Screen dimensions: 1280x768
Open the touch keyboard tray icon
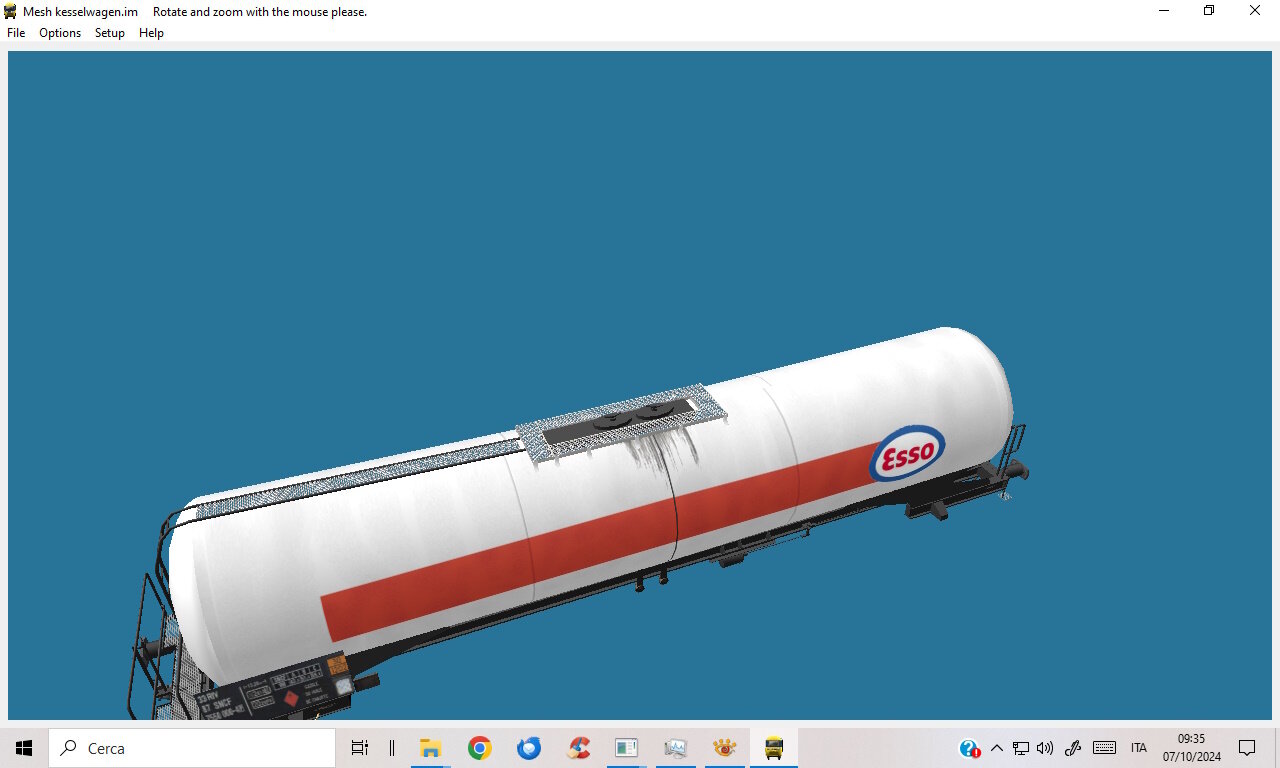[1104, 748]
